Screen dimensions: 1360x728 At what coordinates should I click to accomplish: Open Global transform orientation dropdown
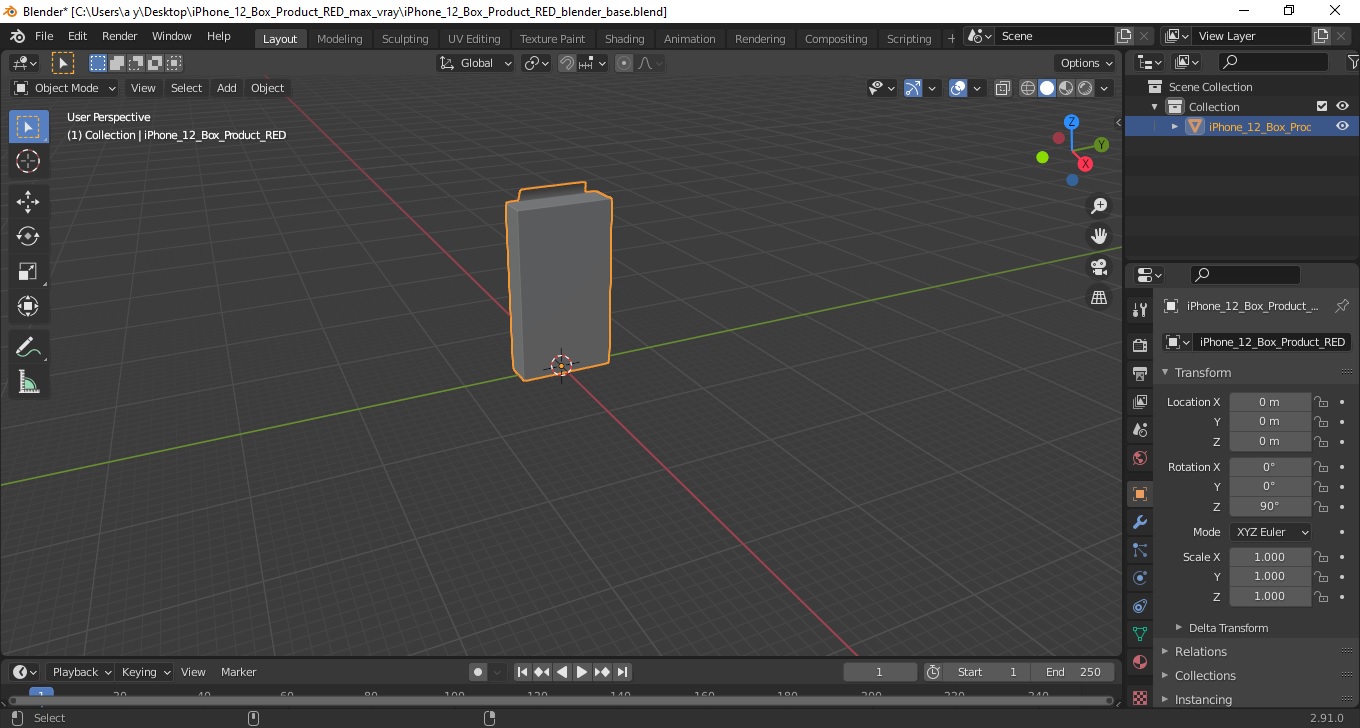click(476, 63)
